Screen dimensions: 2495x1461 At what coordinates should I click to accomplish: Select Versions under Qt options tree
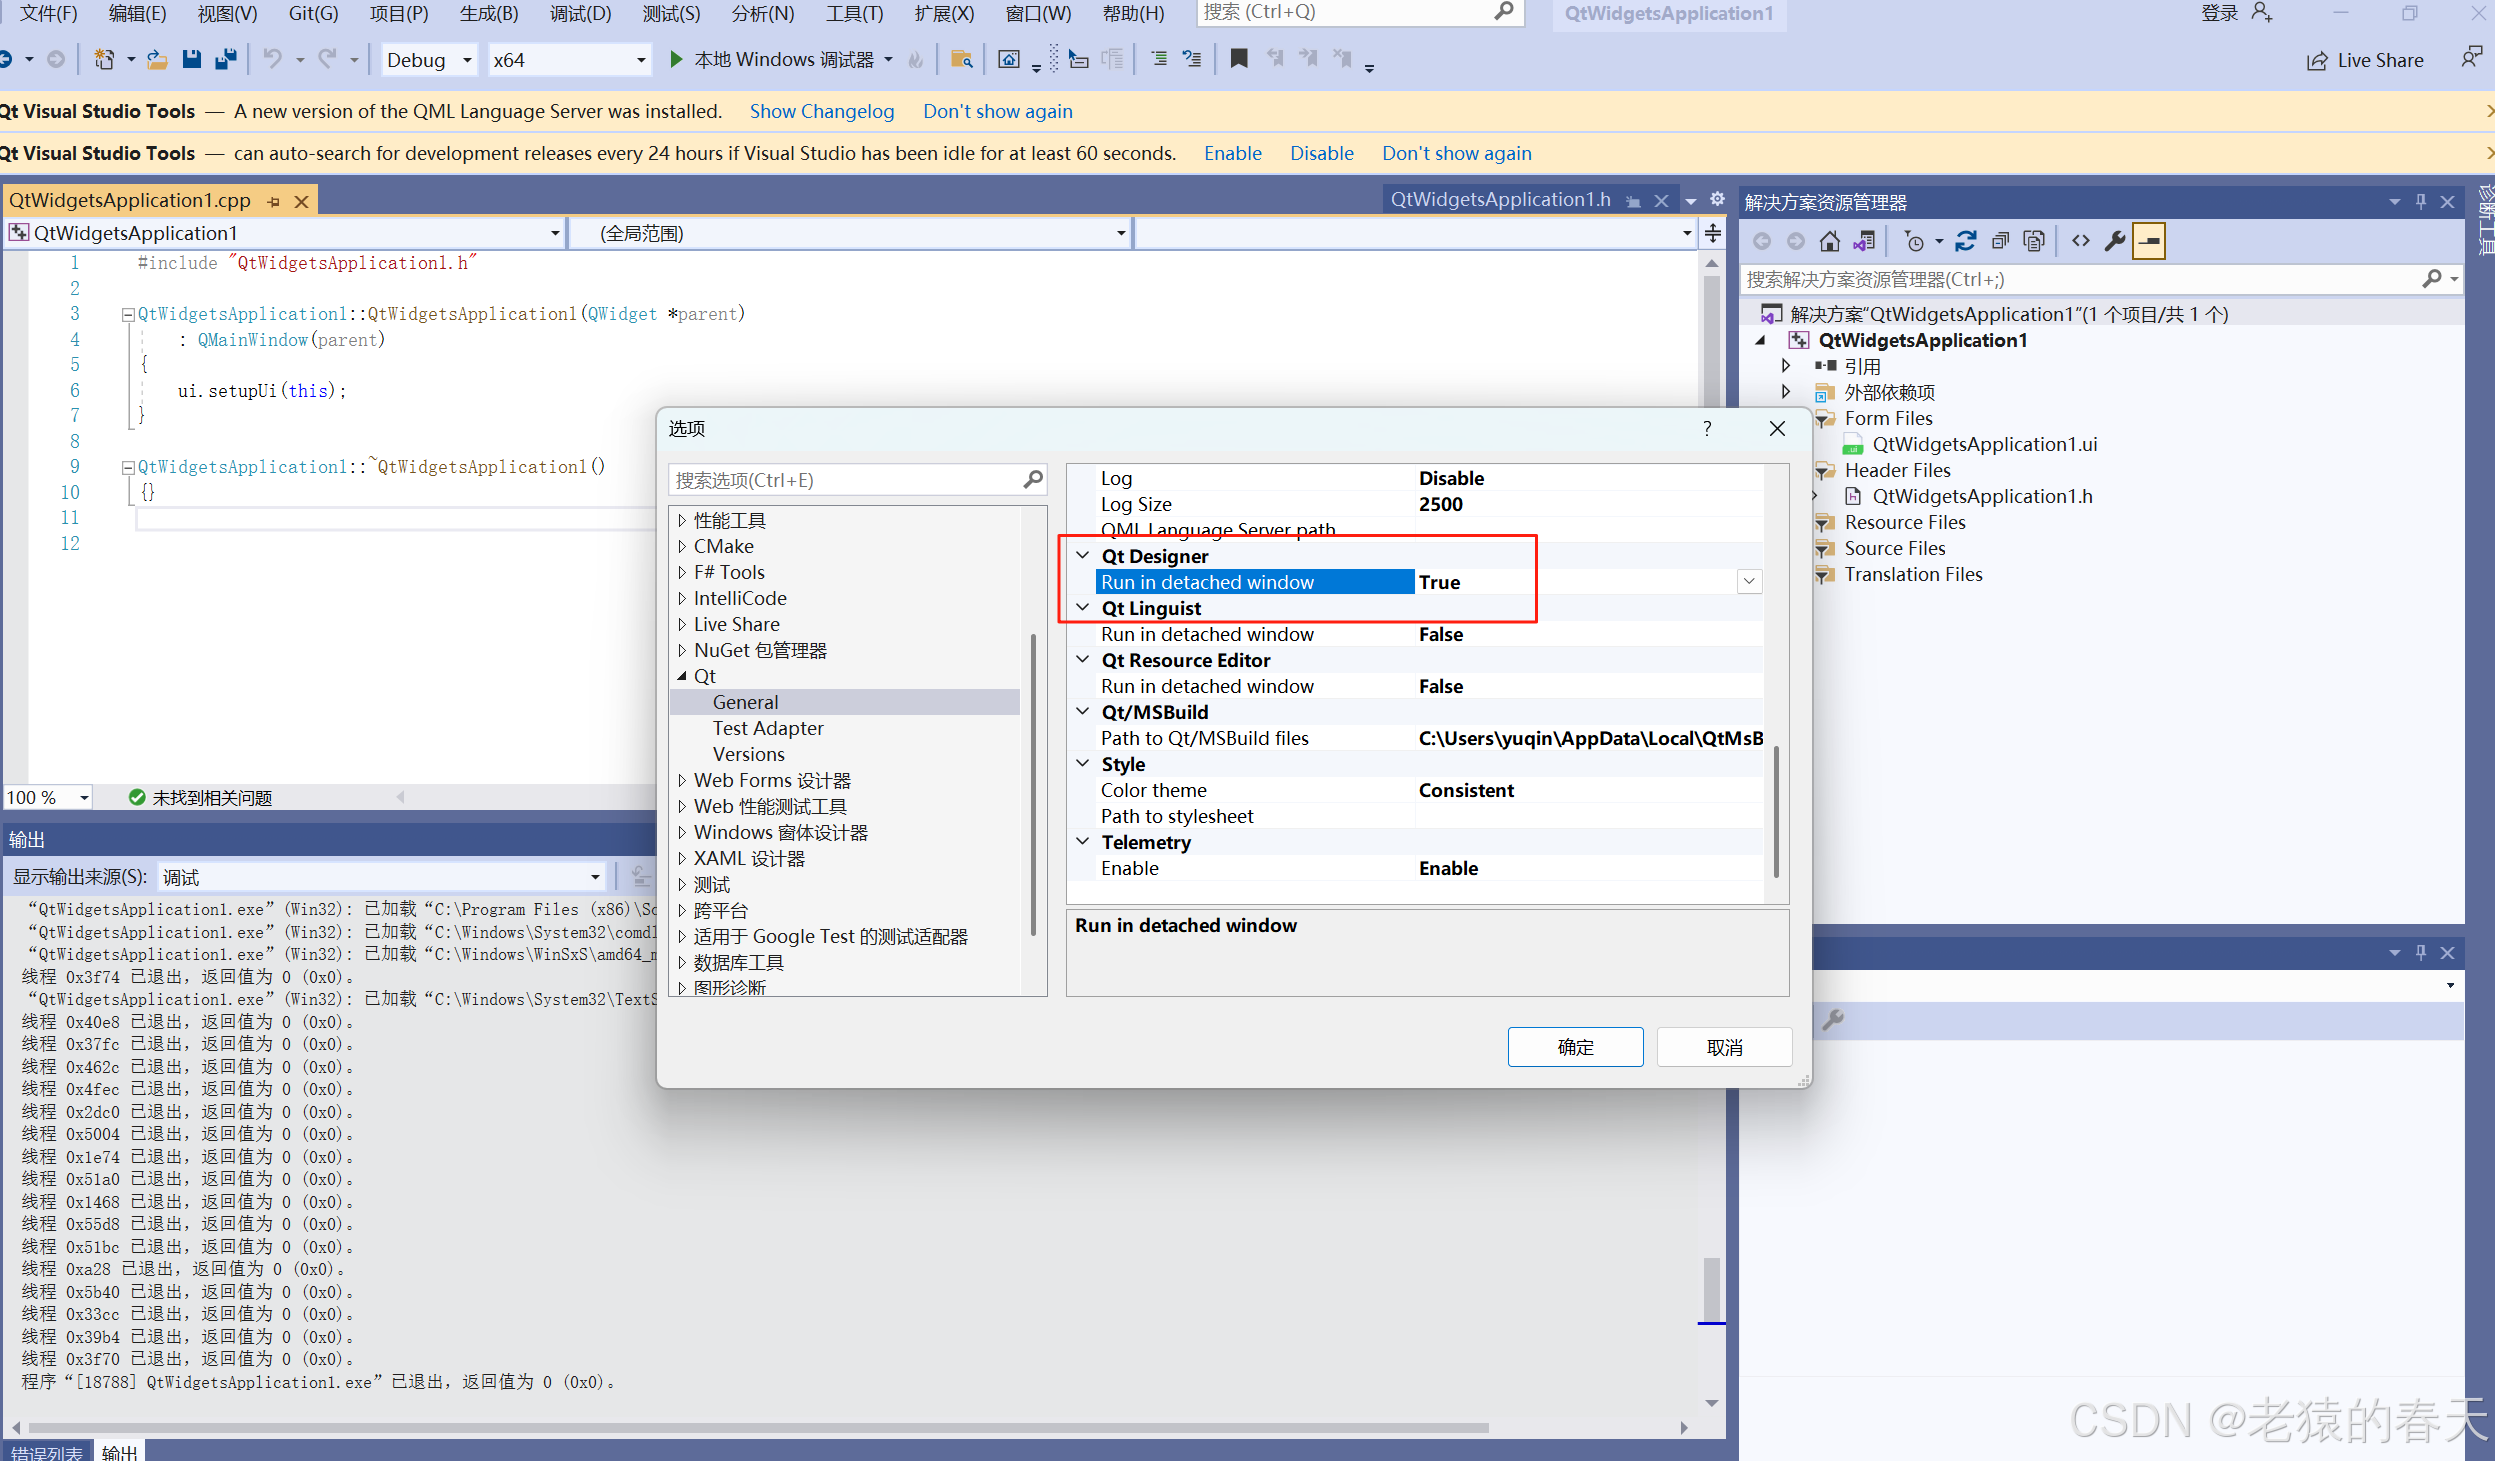click(x=748, y=755)
